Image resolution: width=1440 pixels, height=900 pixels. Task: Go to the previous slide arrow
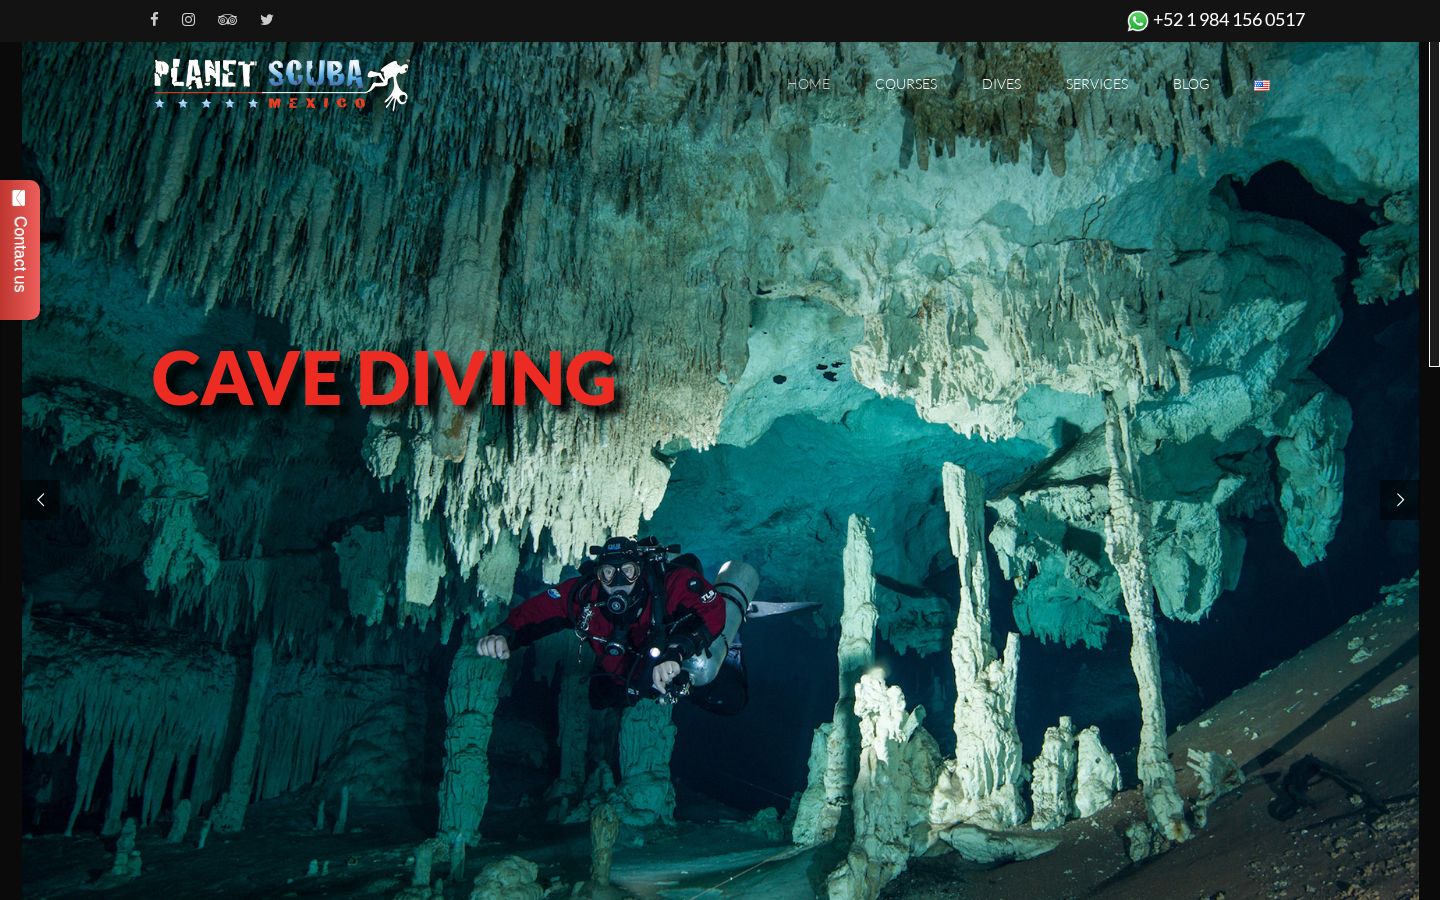pyautogui.click(x=40, y=500)
